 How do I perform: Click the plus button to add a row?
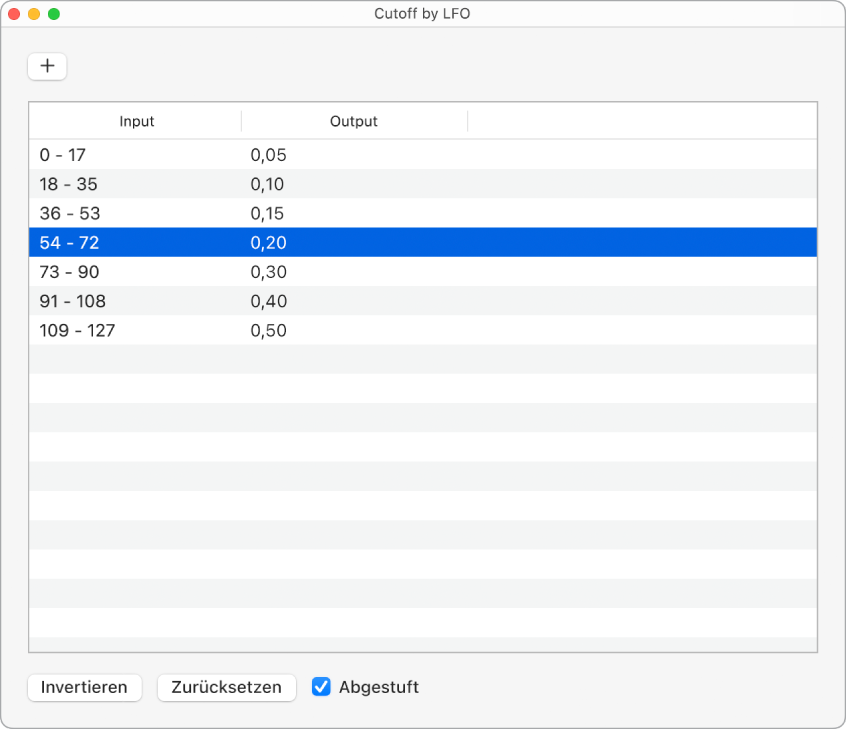click(x=47, y=66)
